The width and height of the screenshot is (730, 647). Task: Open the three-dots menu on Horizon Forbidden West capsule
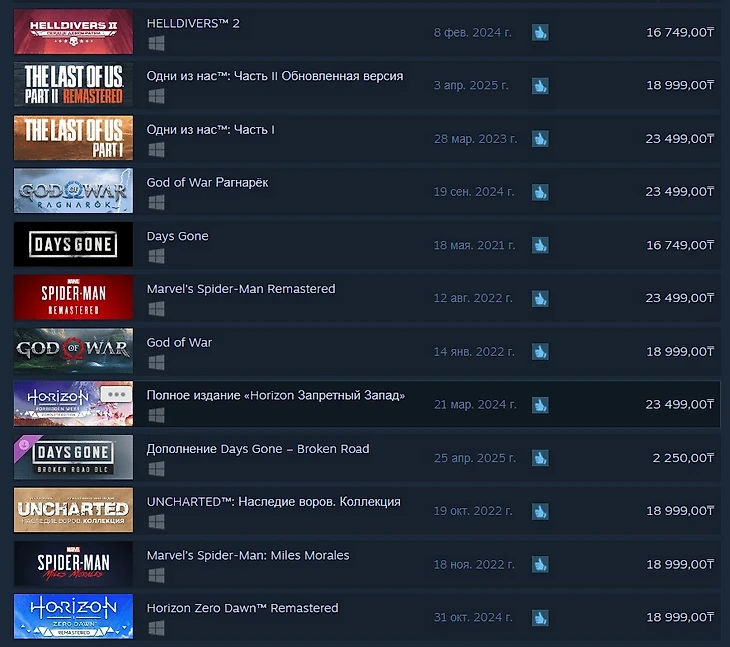(x=116, y=394)
